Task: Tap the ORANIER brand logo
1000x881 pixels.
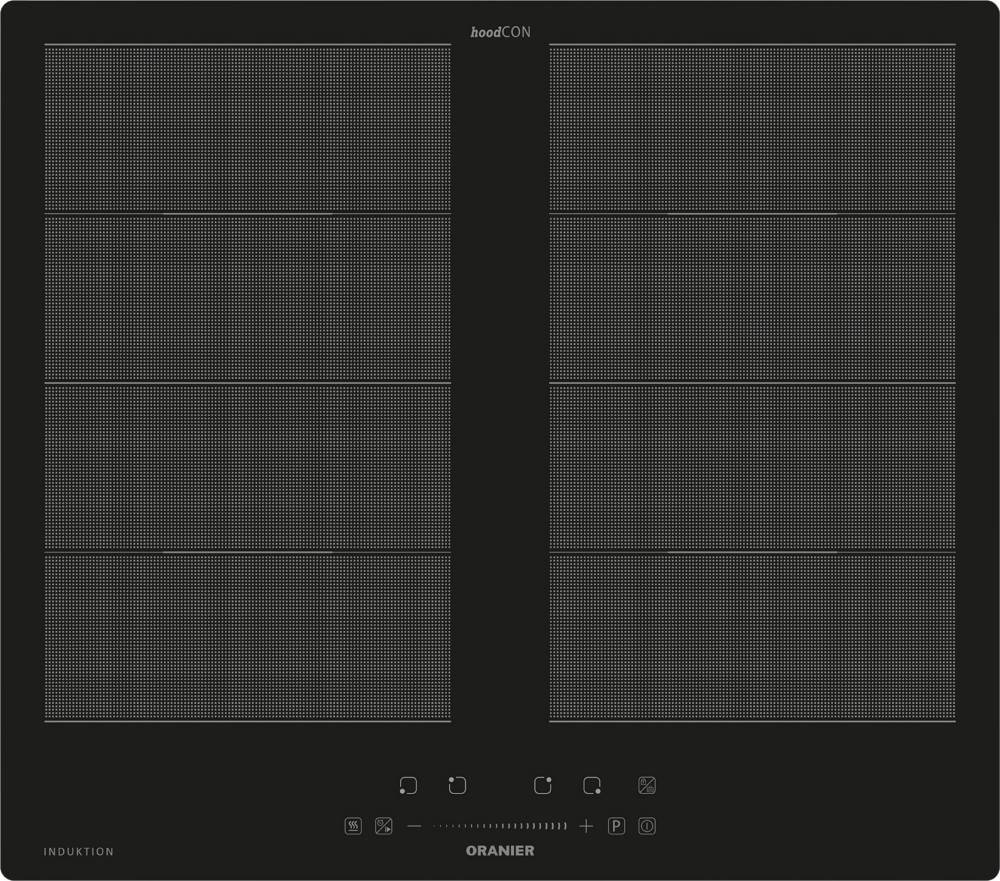Action: pyautogui.click(x=501, y=851)
